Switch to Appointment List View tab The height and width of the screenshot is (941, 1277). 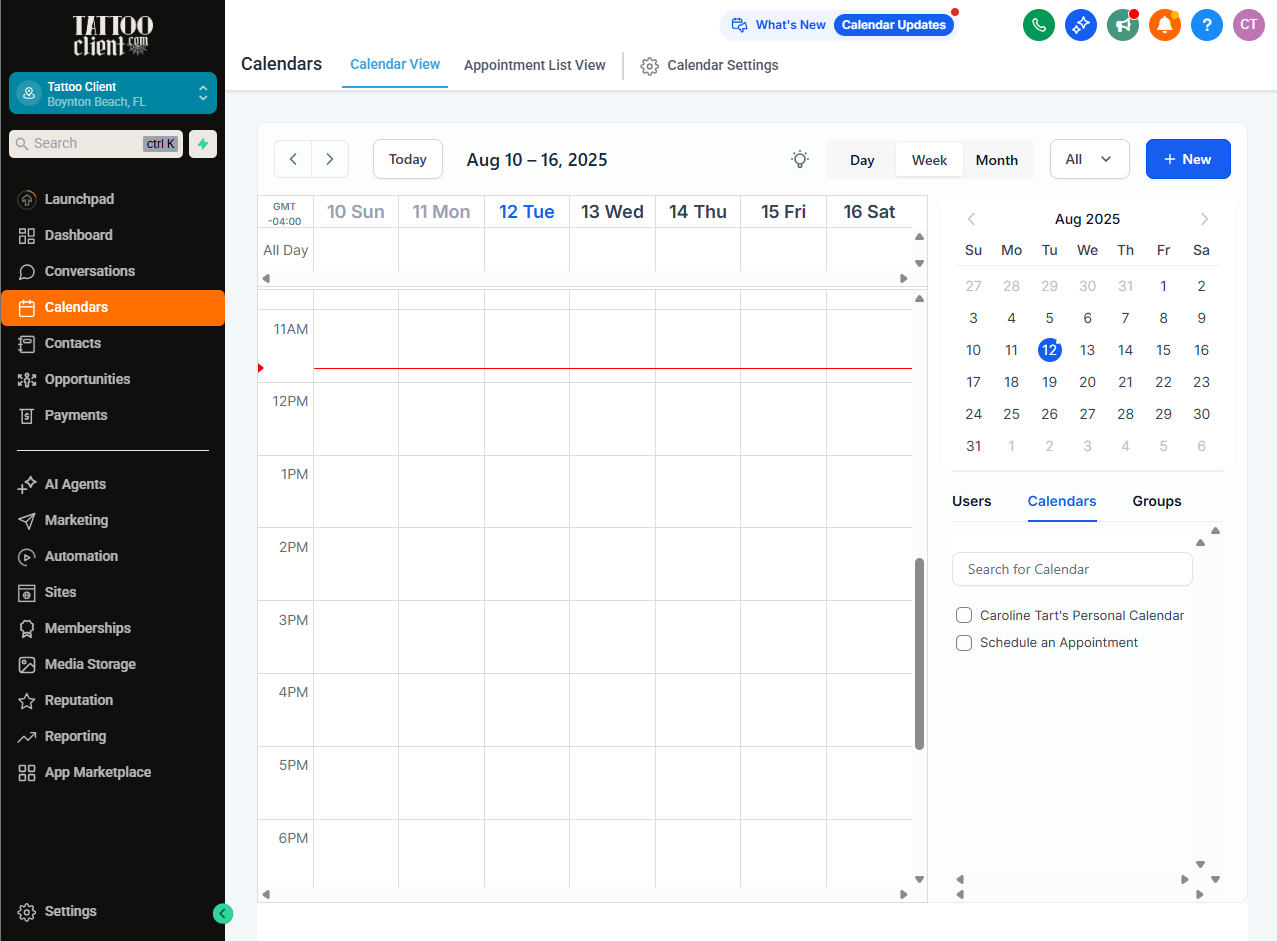[x=534, y=65]
